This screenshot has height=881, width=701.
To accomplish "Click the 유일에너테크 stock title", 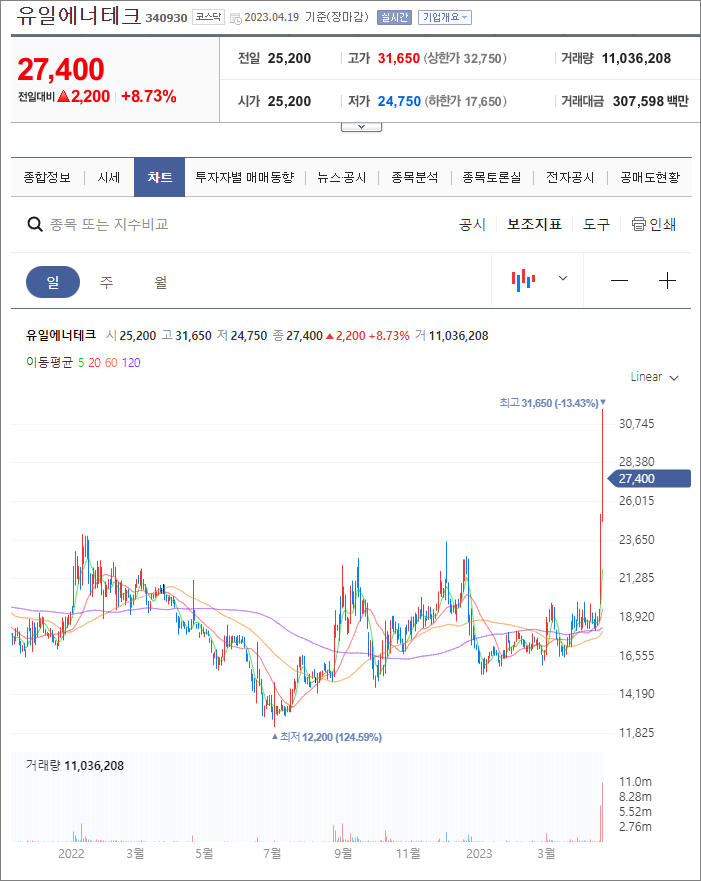I will pyautogui.click(x=78, y=16).
